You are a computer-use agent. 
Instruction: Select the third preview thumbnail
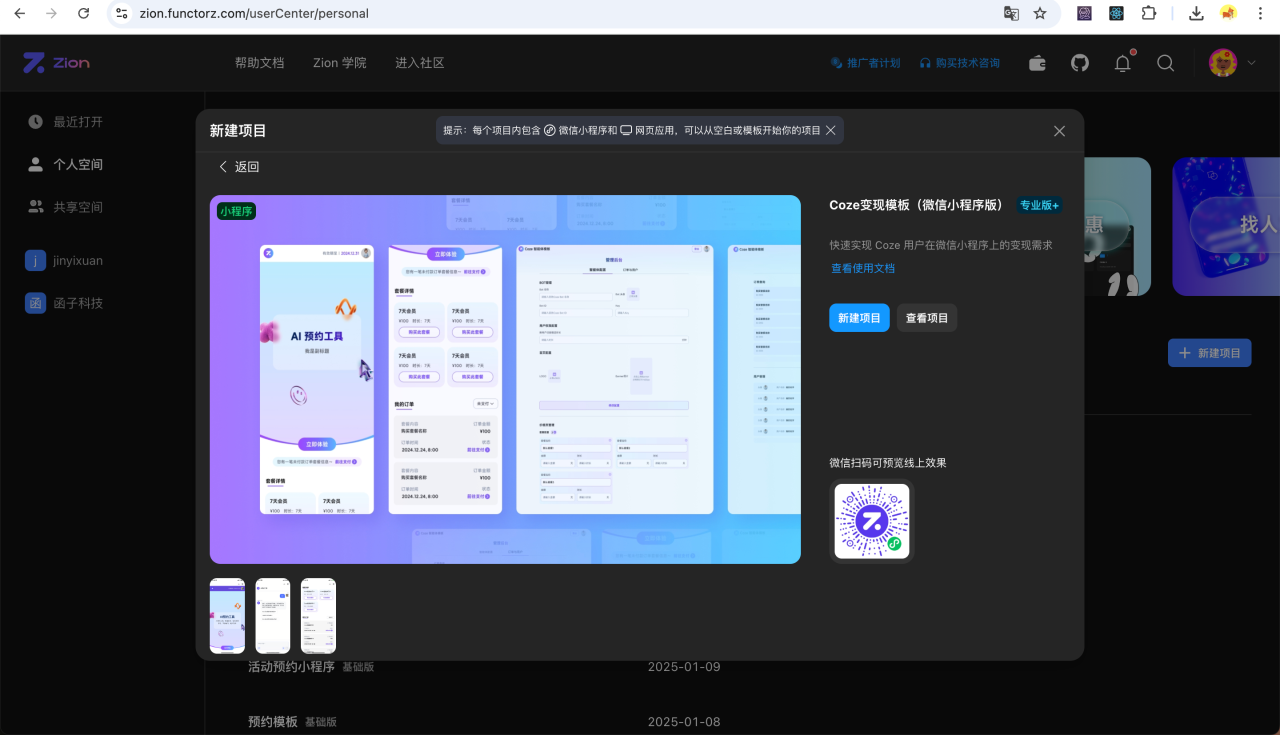(x=319, y=616)
